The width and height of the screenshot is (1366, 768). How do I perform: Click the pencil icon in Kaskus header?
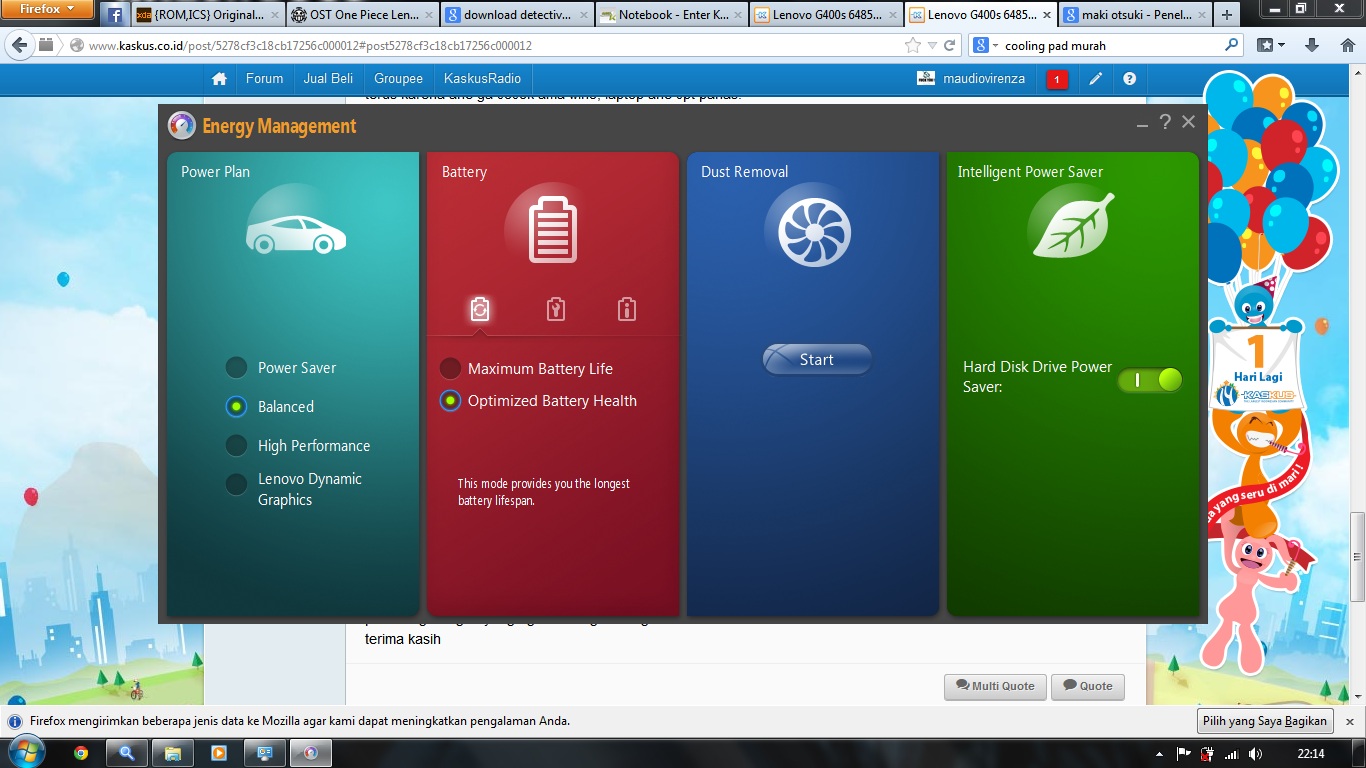1096,79
